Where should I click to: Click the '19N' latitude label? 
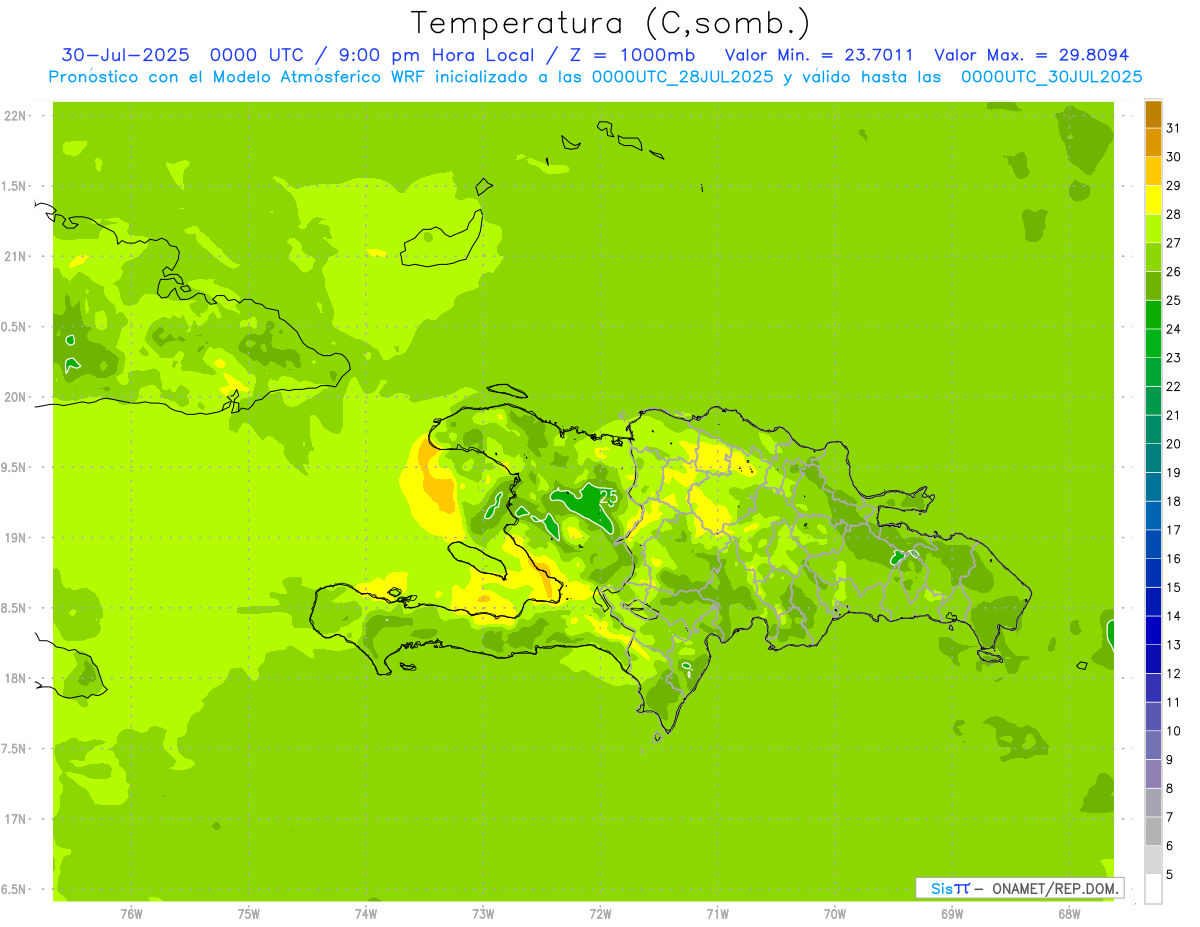point(15,538)
